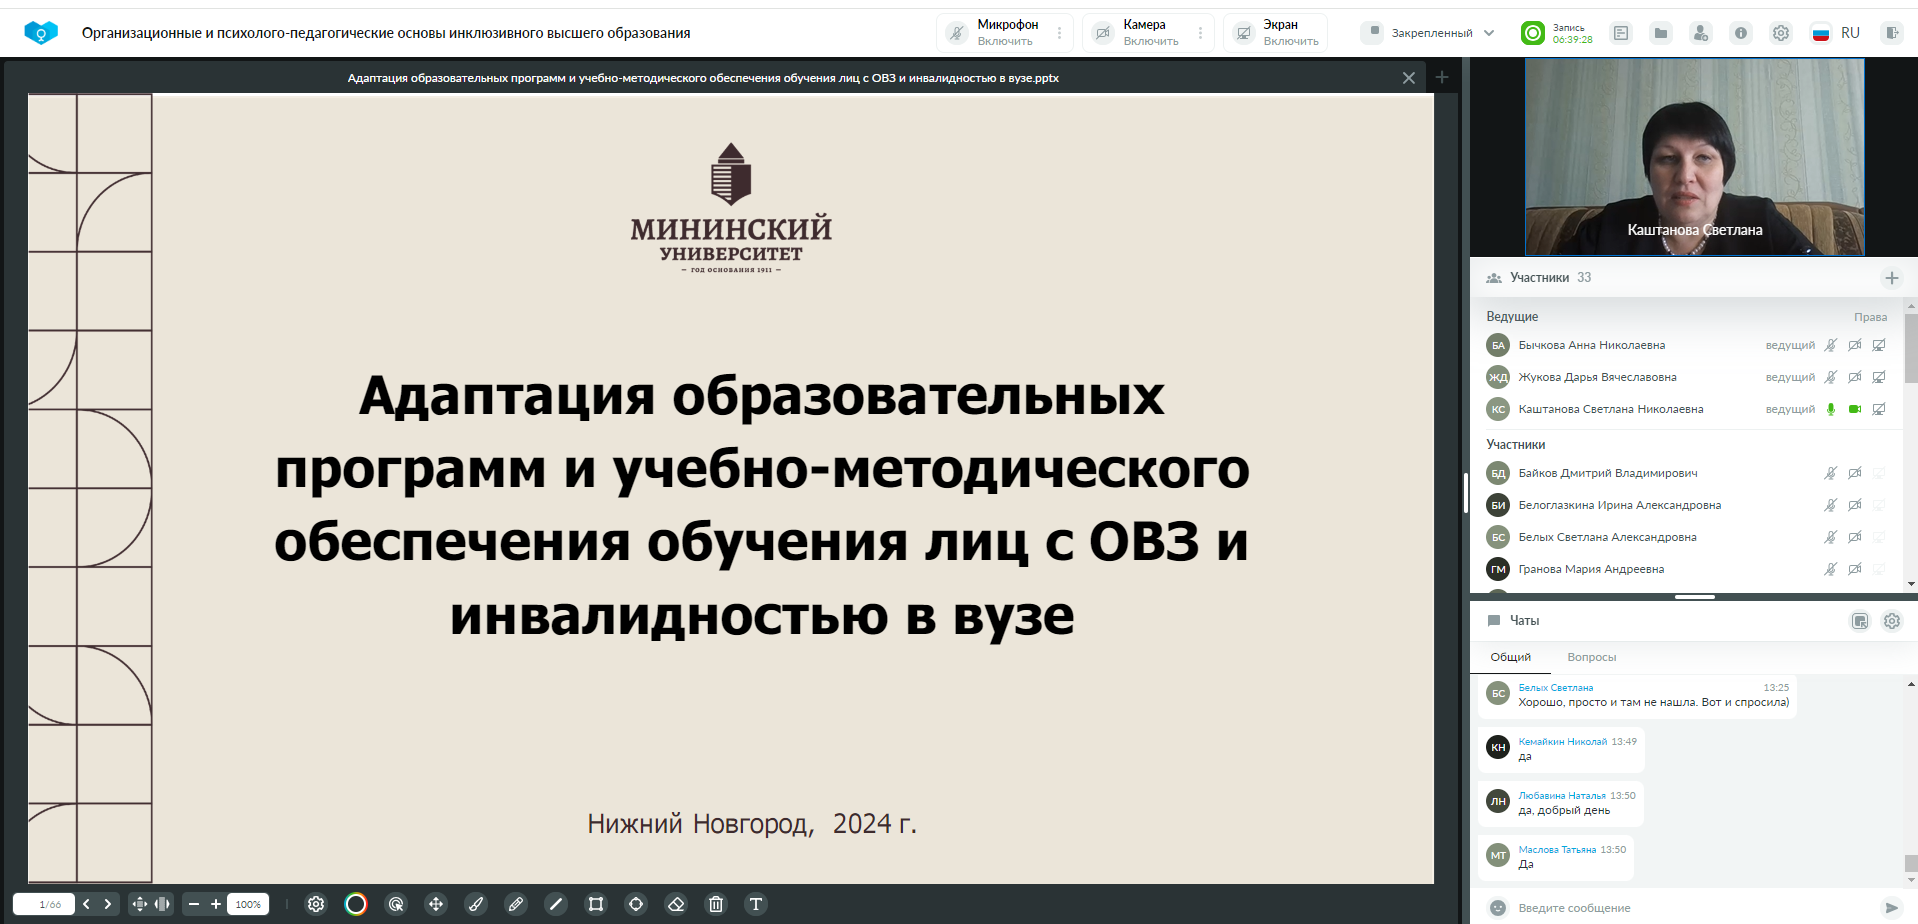This screenshot has height=924, width=1918.
Task: Open the files folder icon in header
Action: tap(1661, 33)
